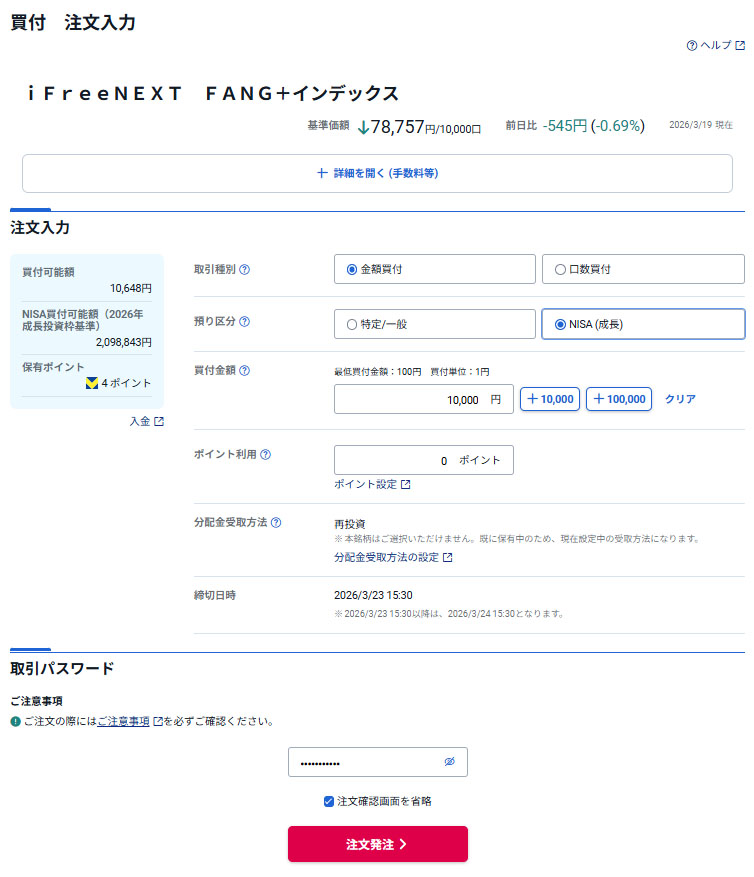Click the help icon next to 取引種別

coord(245,269)
